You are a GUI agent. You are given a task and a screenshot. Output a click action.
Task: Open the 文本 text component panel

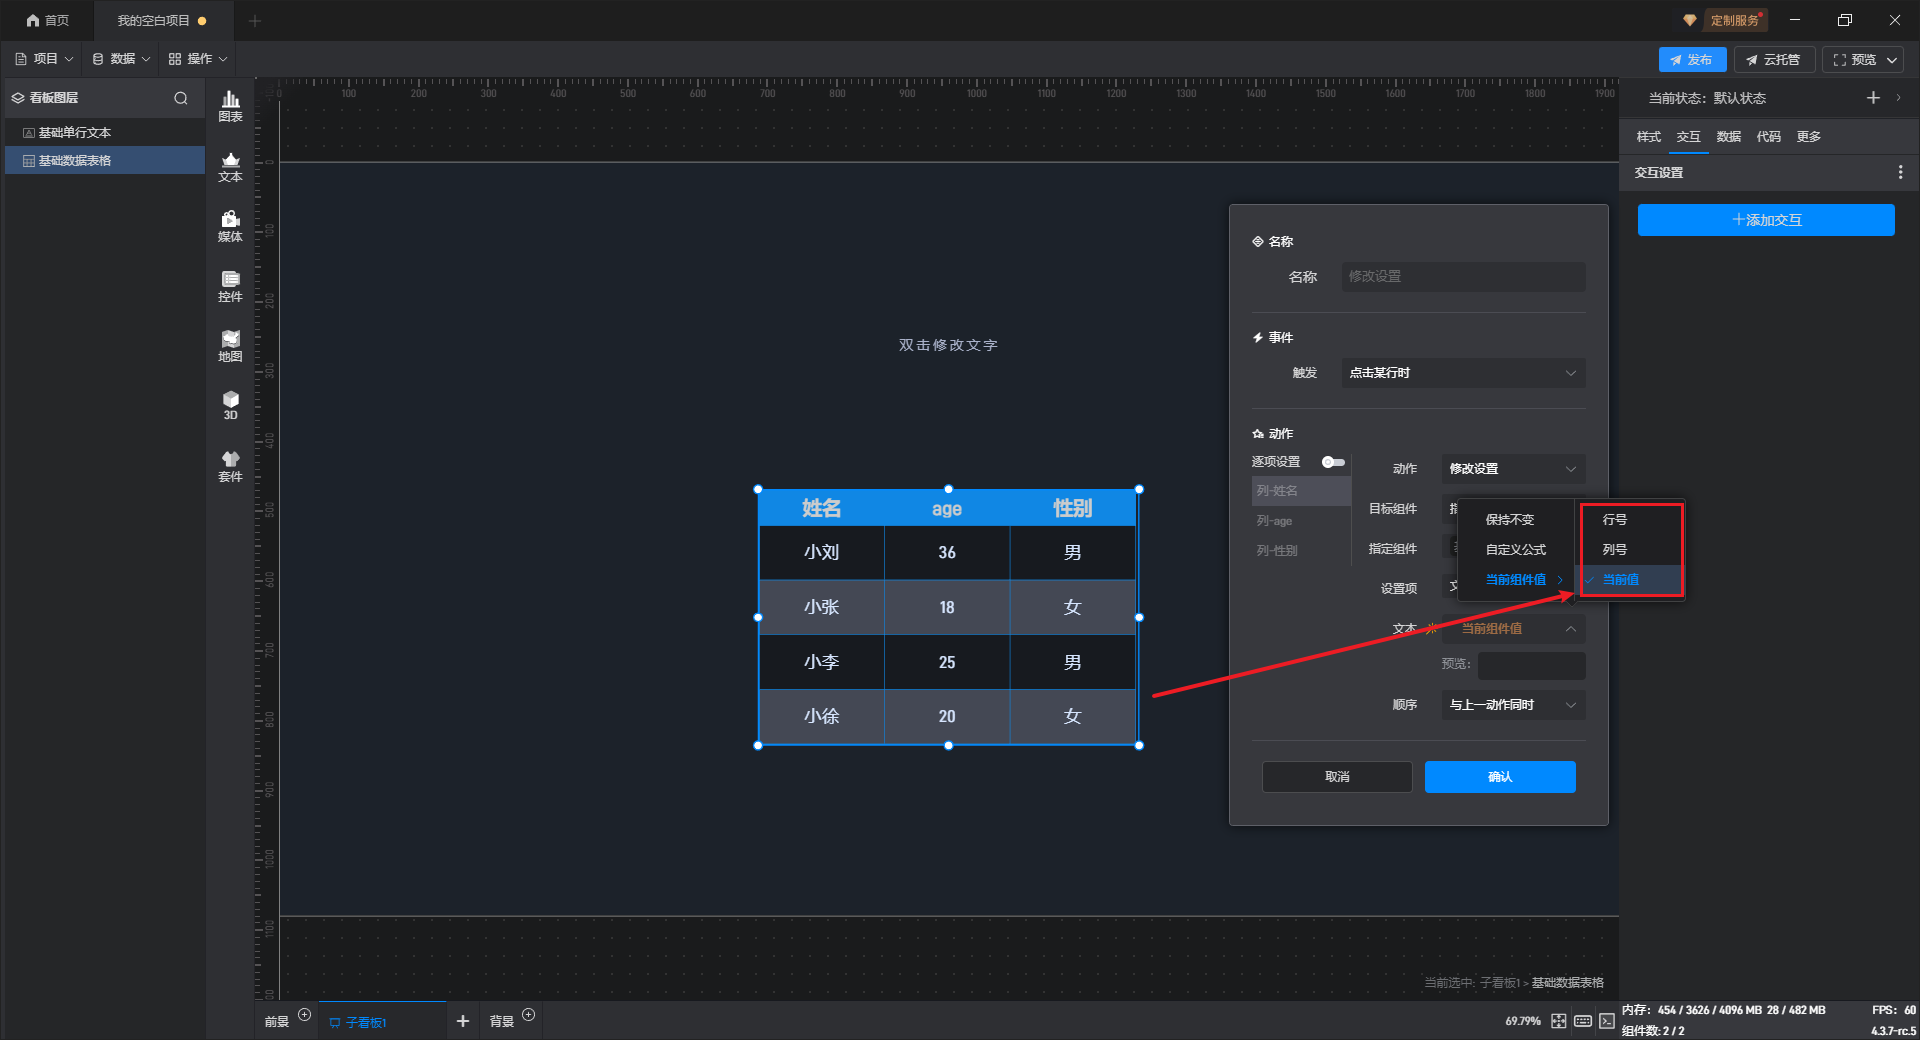click(230, 166)
